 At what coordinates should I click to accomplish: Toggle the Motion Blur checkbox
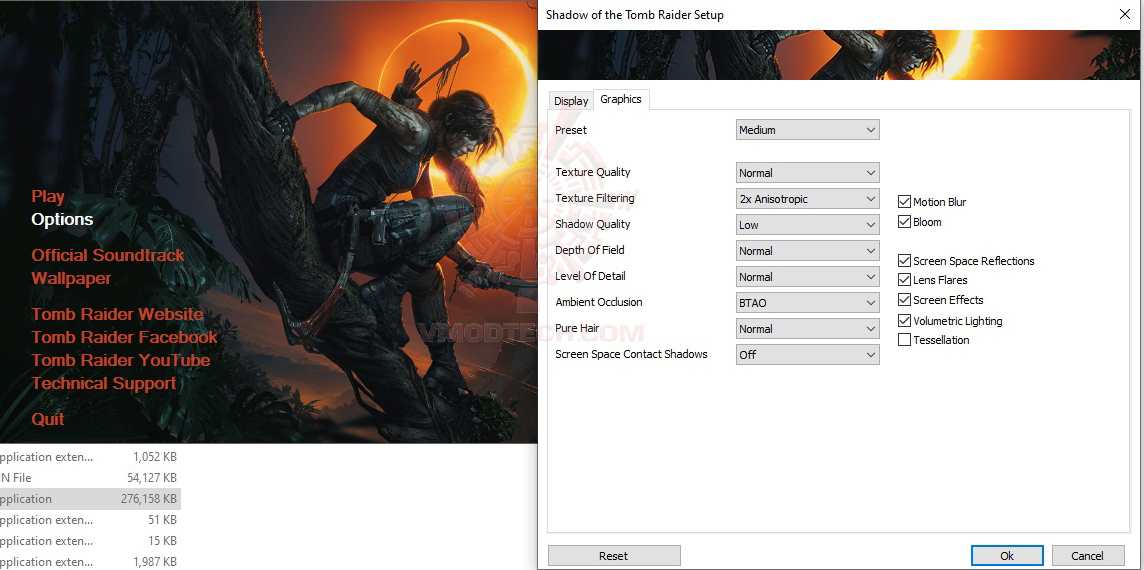coord(905,202)
